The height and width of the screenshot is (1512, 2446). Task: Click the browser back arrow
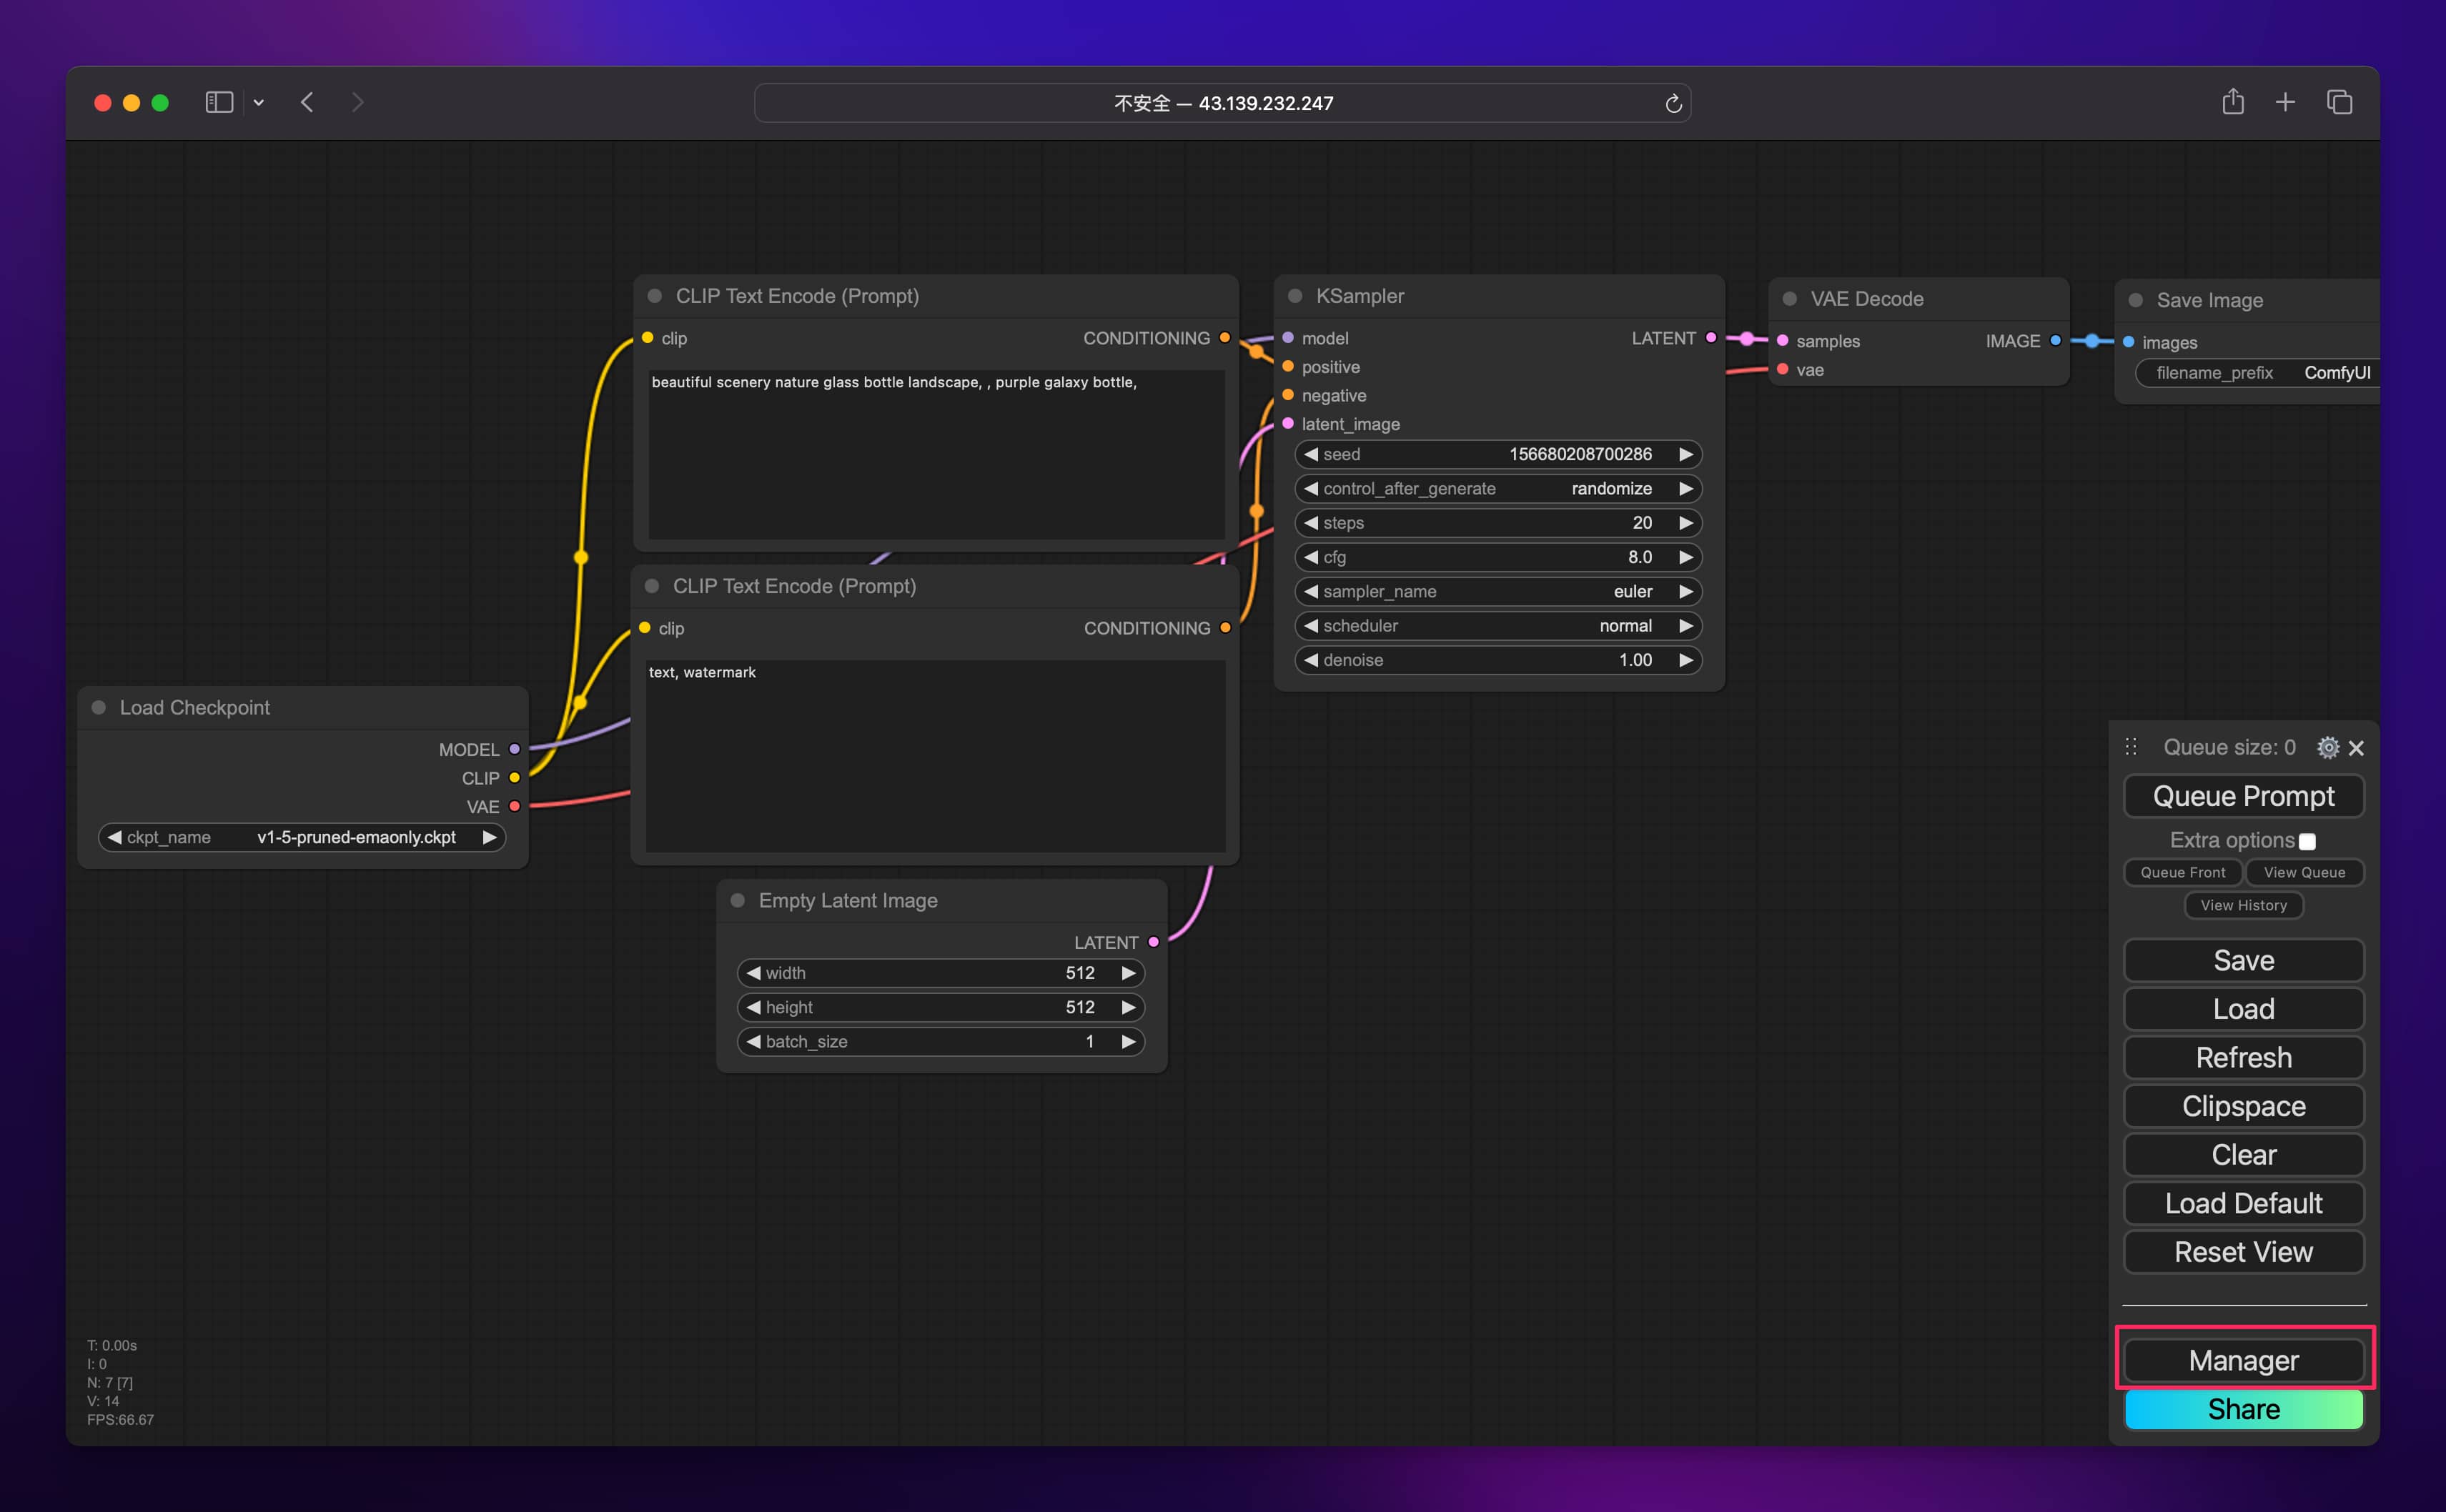[x=307, y=102]
